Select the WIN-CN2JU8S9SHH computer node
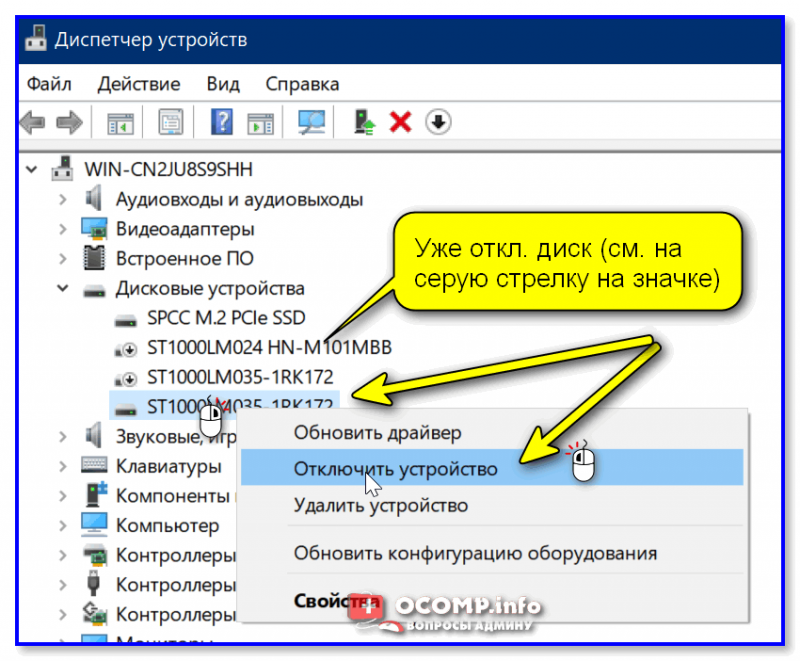800x661 pixels. point(168,169)
